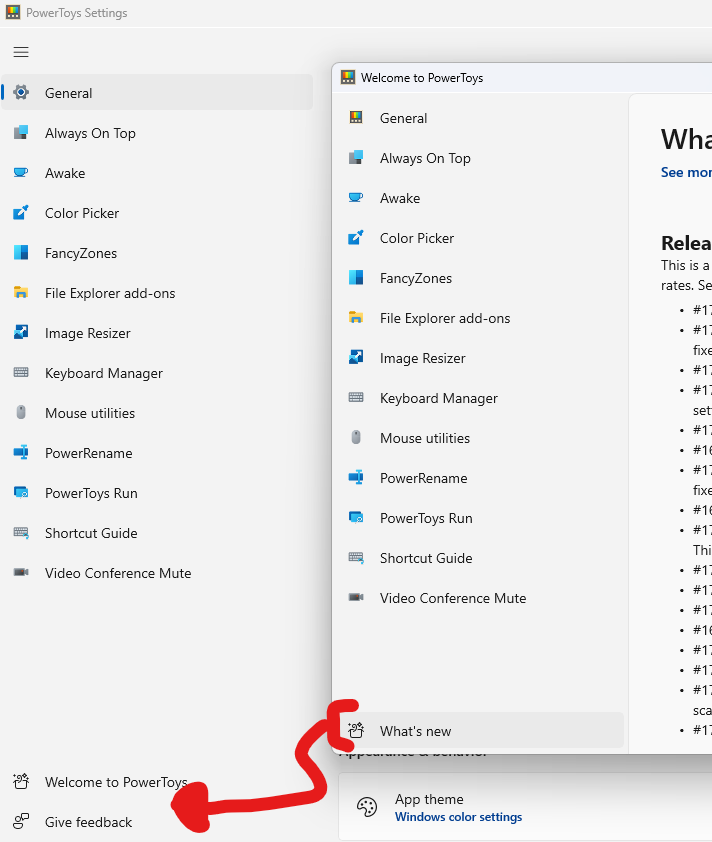Open Welcome to PowerToys from Settings sidebar
Screen dimensions: 712x842
(x=117, y=782)
